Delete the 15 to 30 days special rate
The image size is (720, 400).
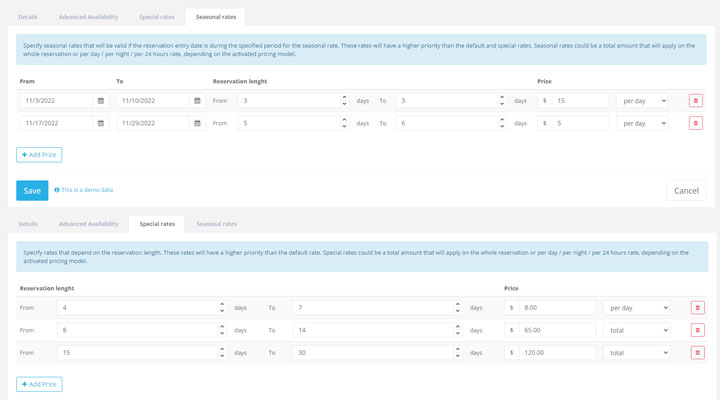click(x=697, y=352)
